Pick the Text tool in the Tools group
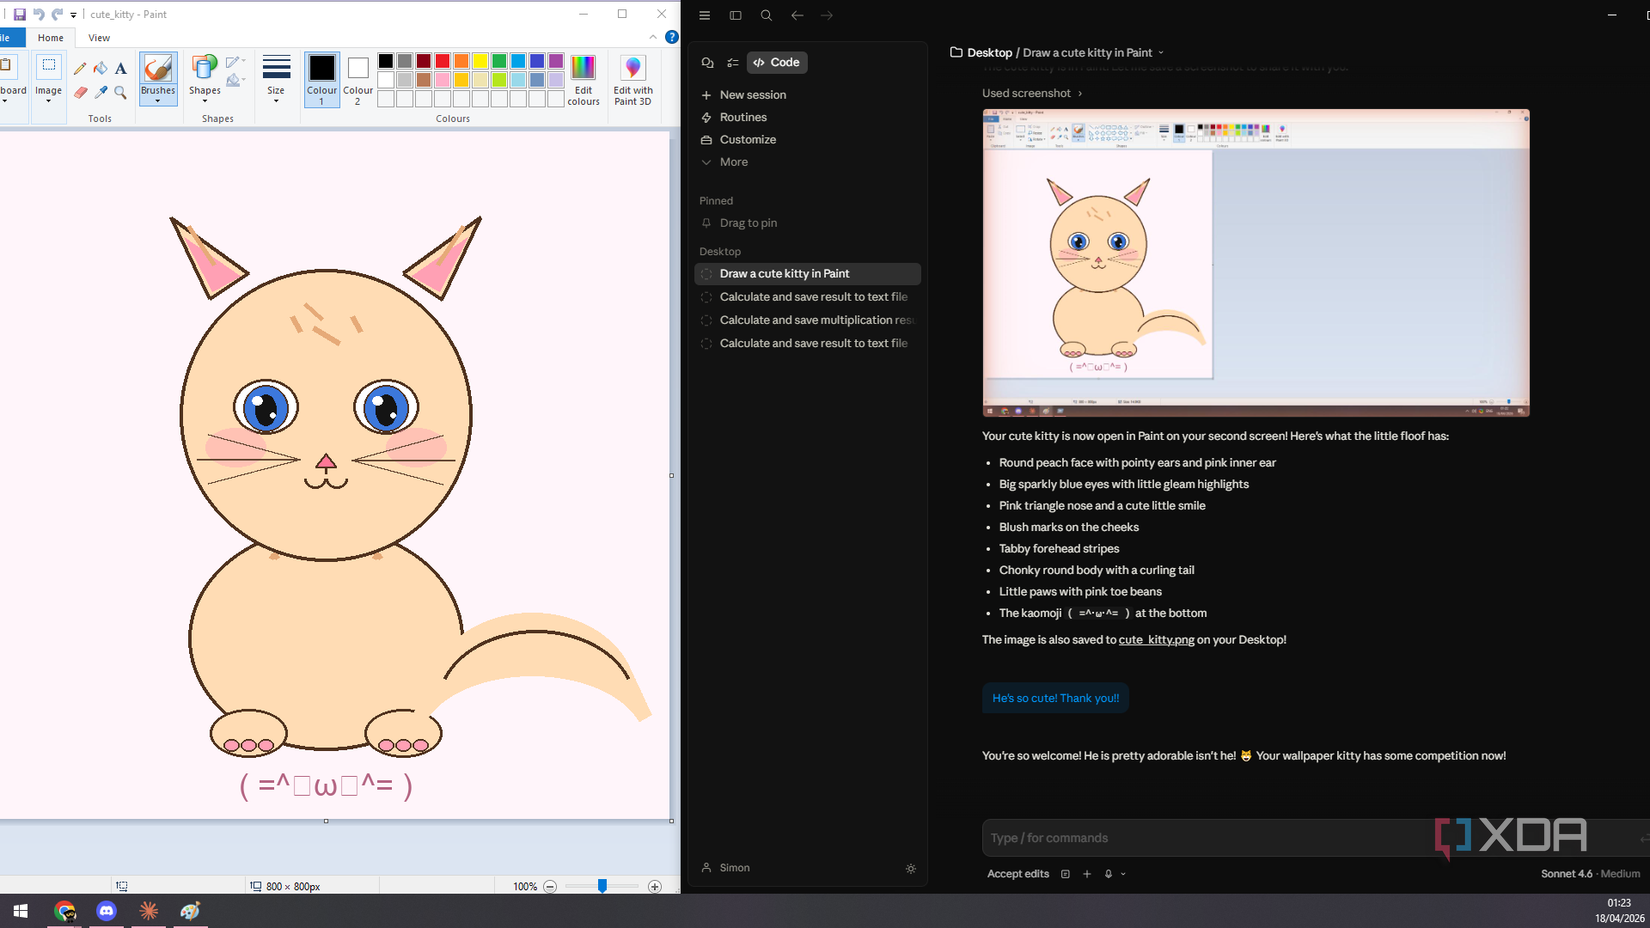 121,69
